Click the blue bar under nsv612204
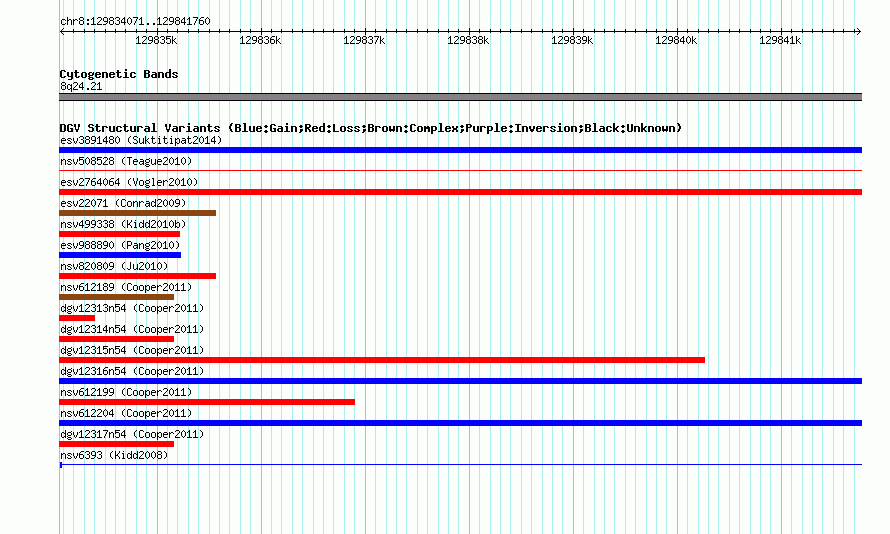Image resolution: width=890 pixels, height=534 pixels. [x=460, y=423]
